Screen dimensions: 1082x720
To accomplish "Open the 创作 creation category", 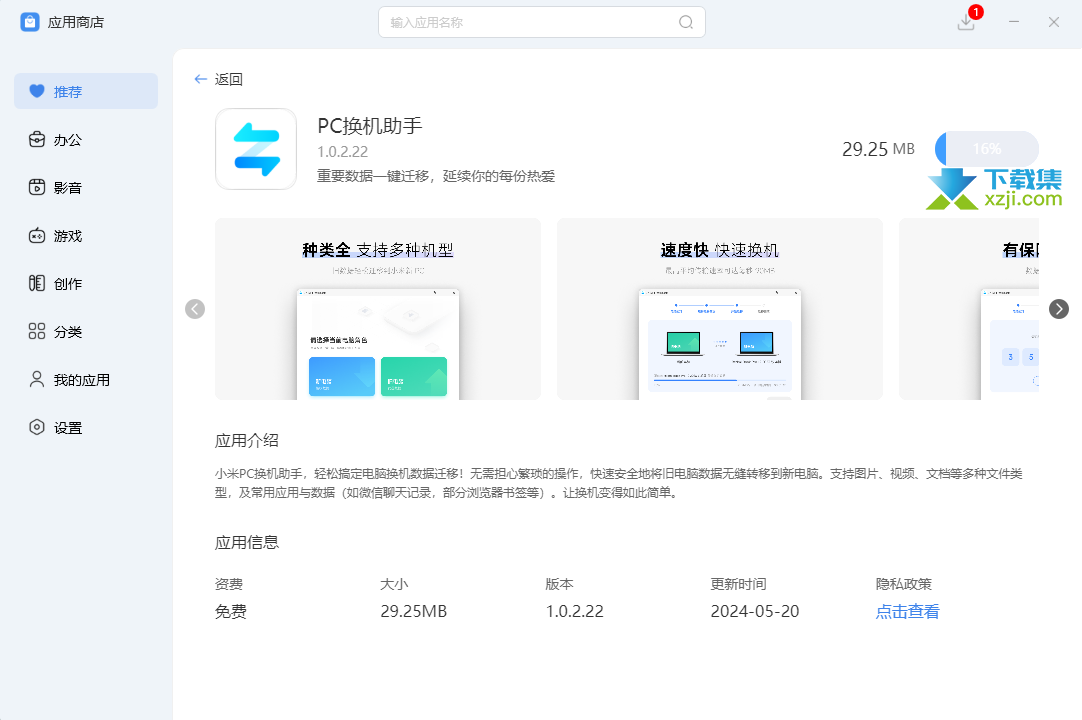I will click(x=86, y=283).
